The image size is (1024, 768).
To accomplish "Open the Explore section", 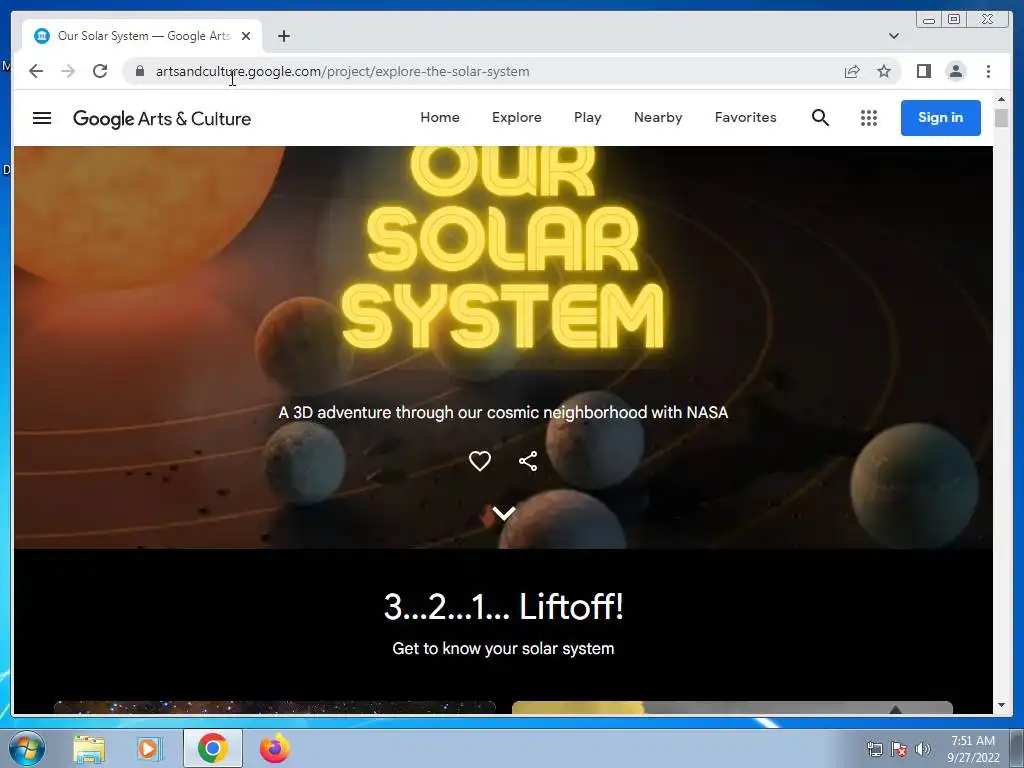I will (x=517, y=118).
